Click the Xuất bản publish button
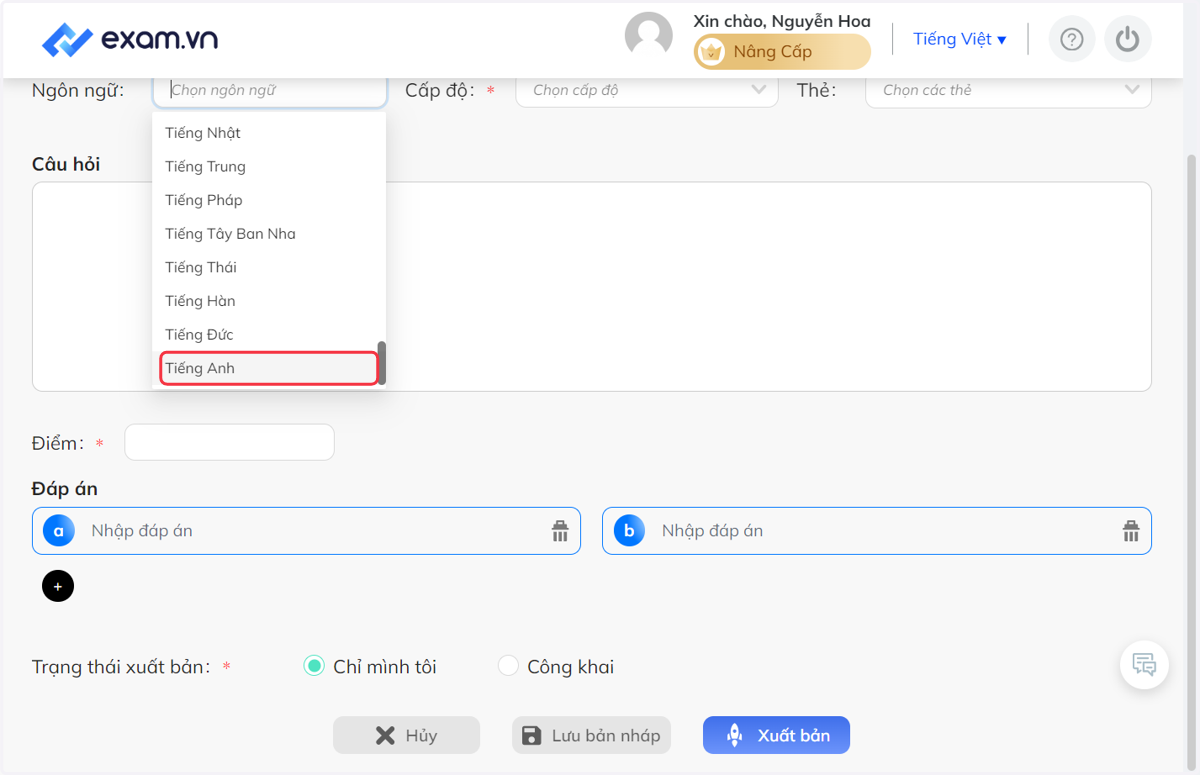 [x=776, y=735]
